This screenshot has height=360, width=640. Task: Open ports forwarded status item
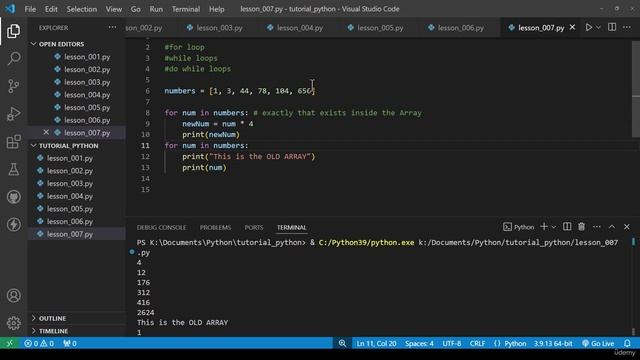70,343
